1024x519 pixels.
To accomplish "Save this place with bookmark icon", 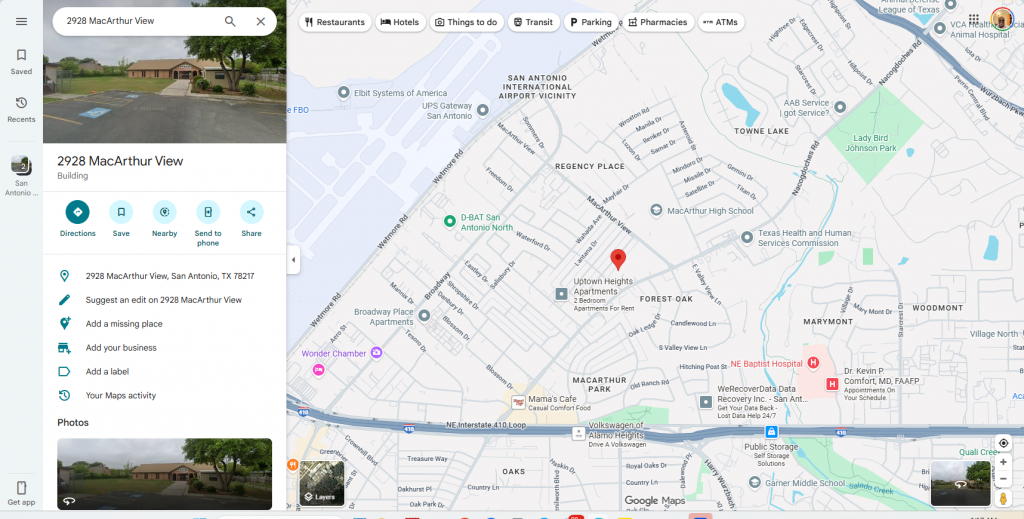I will point(121,212).
